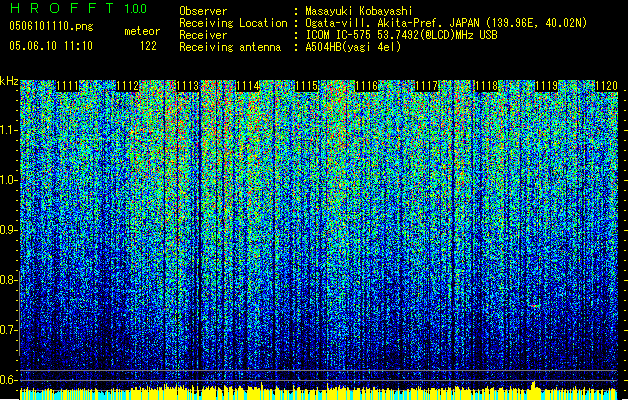The height and width of the screenshot is (400, 629).
Task: Click the version number 1.00
Action: 133,10
